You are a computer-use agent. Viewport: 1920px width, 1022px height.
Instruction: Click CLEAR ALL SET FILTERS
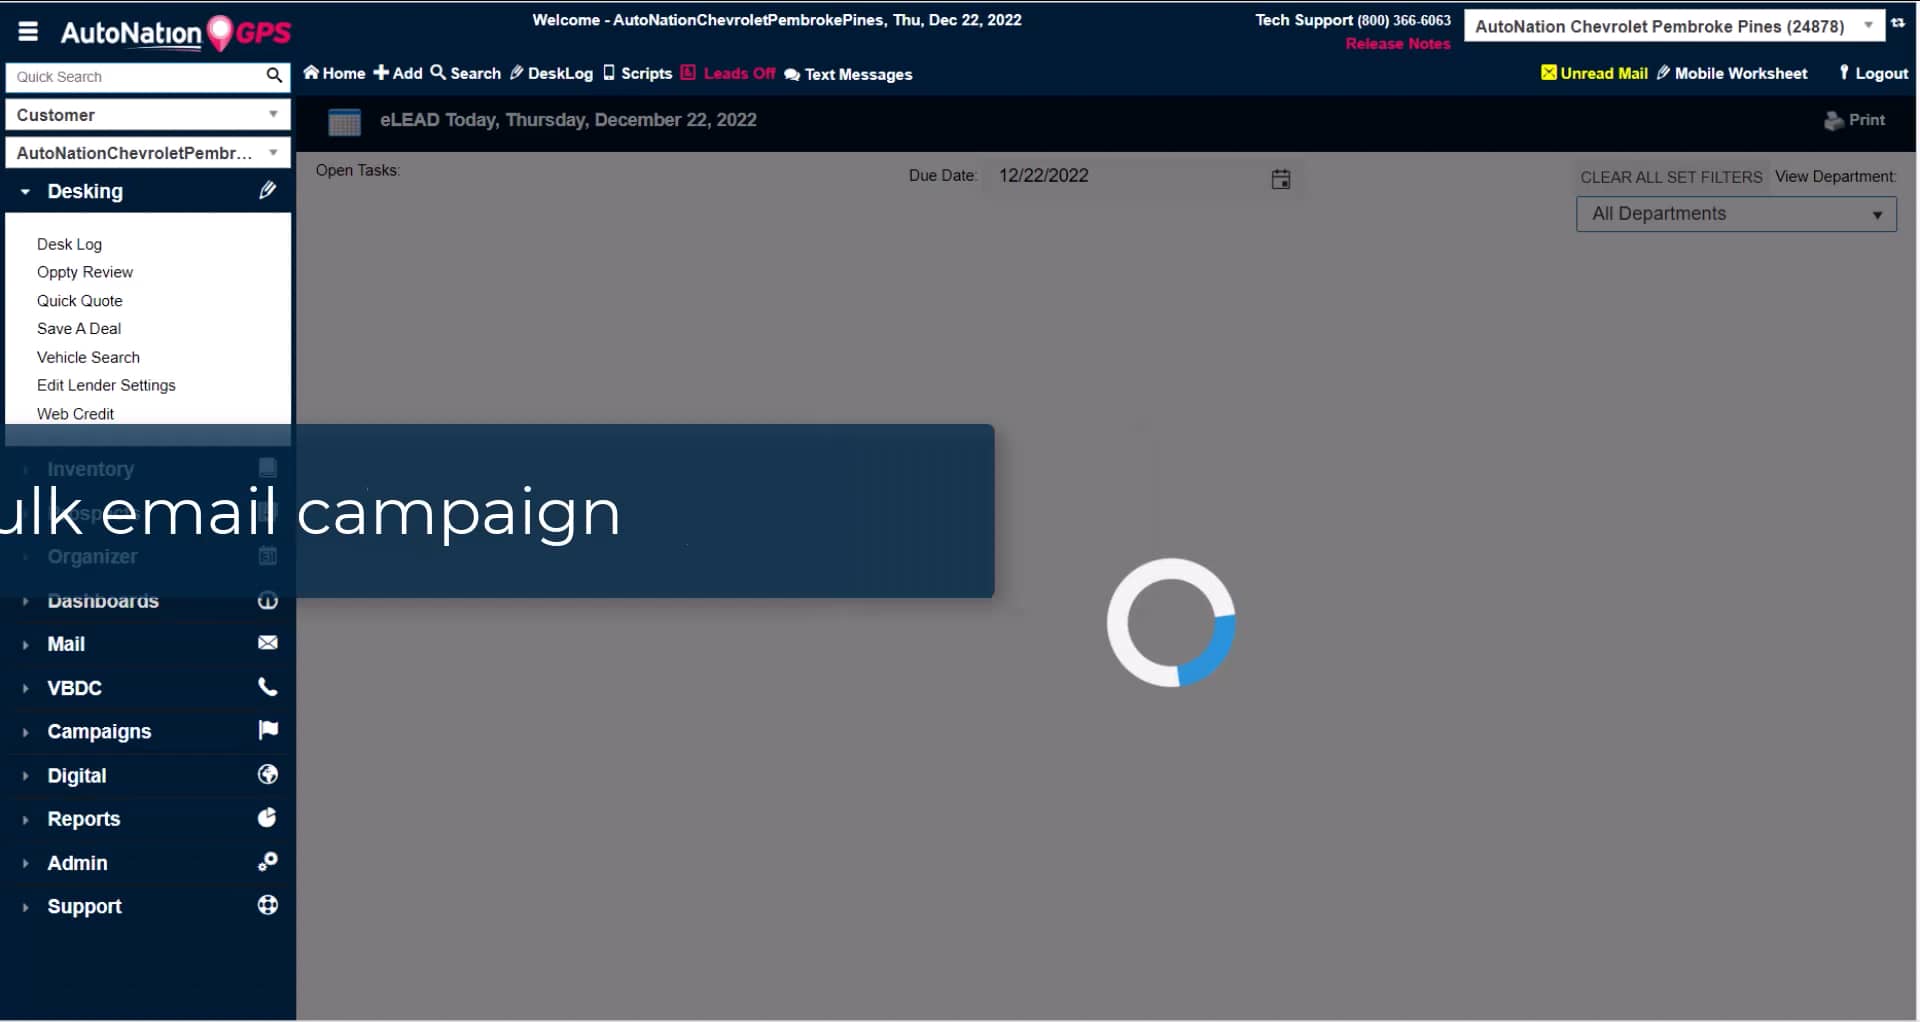[1670, 176]
